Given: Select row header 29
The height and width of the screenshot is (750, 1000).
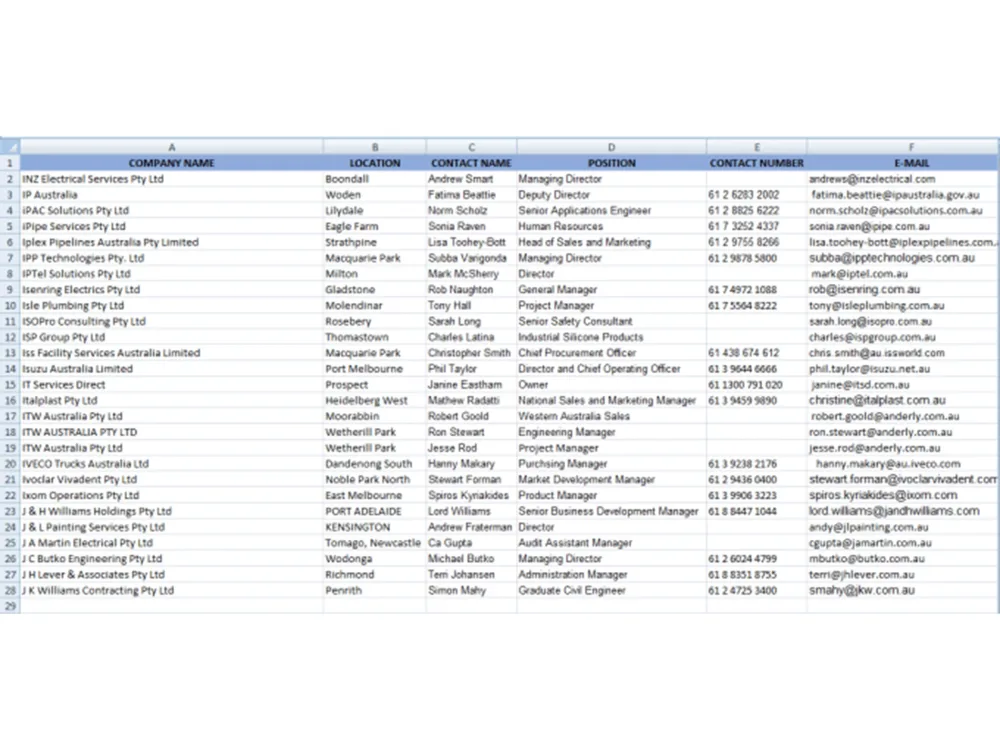Looking at the screenshot, I should 10,606.
